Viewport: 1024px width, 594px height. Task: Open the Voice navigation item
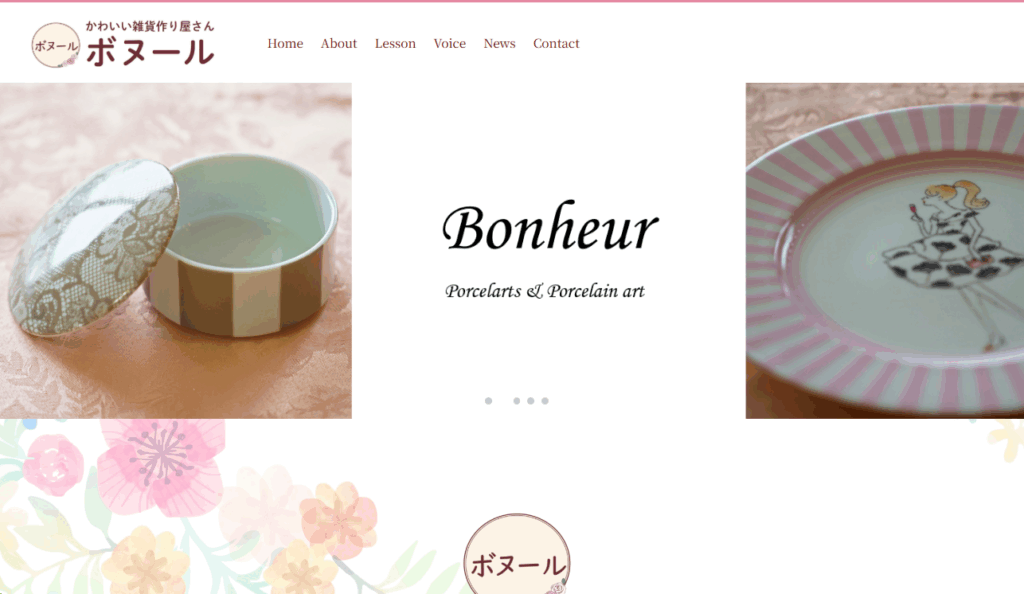[449, 43]
